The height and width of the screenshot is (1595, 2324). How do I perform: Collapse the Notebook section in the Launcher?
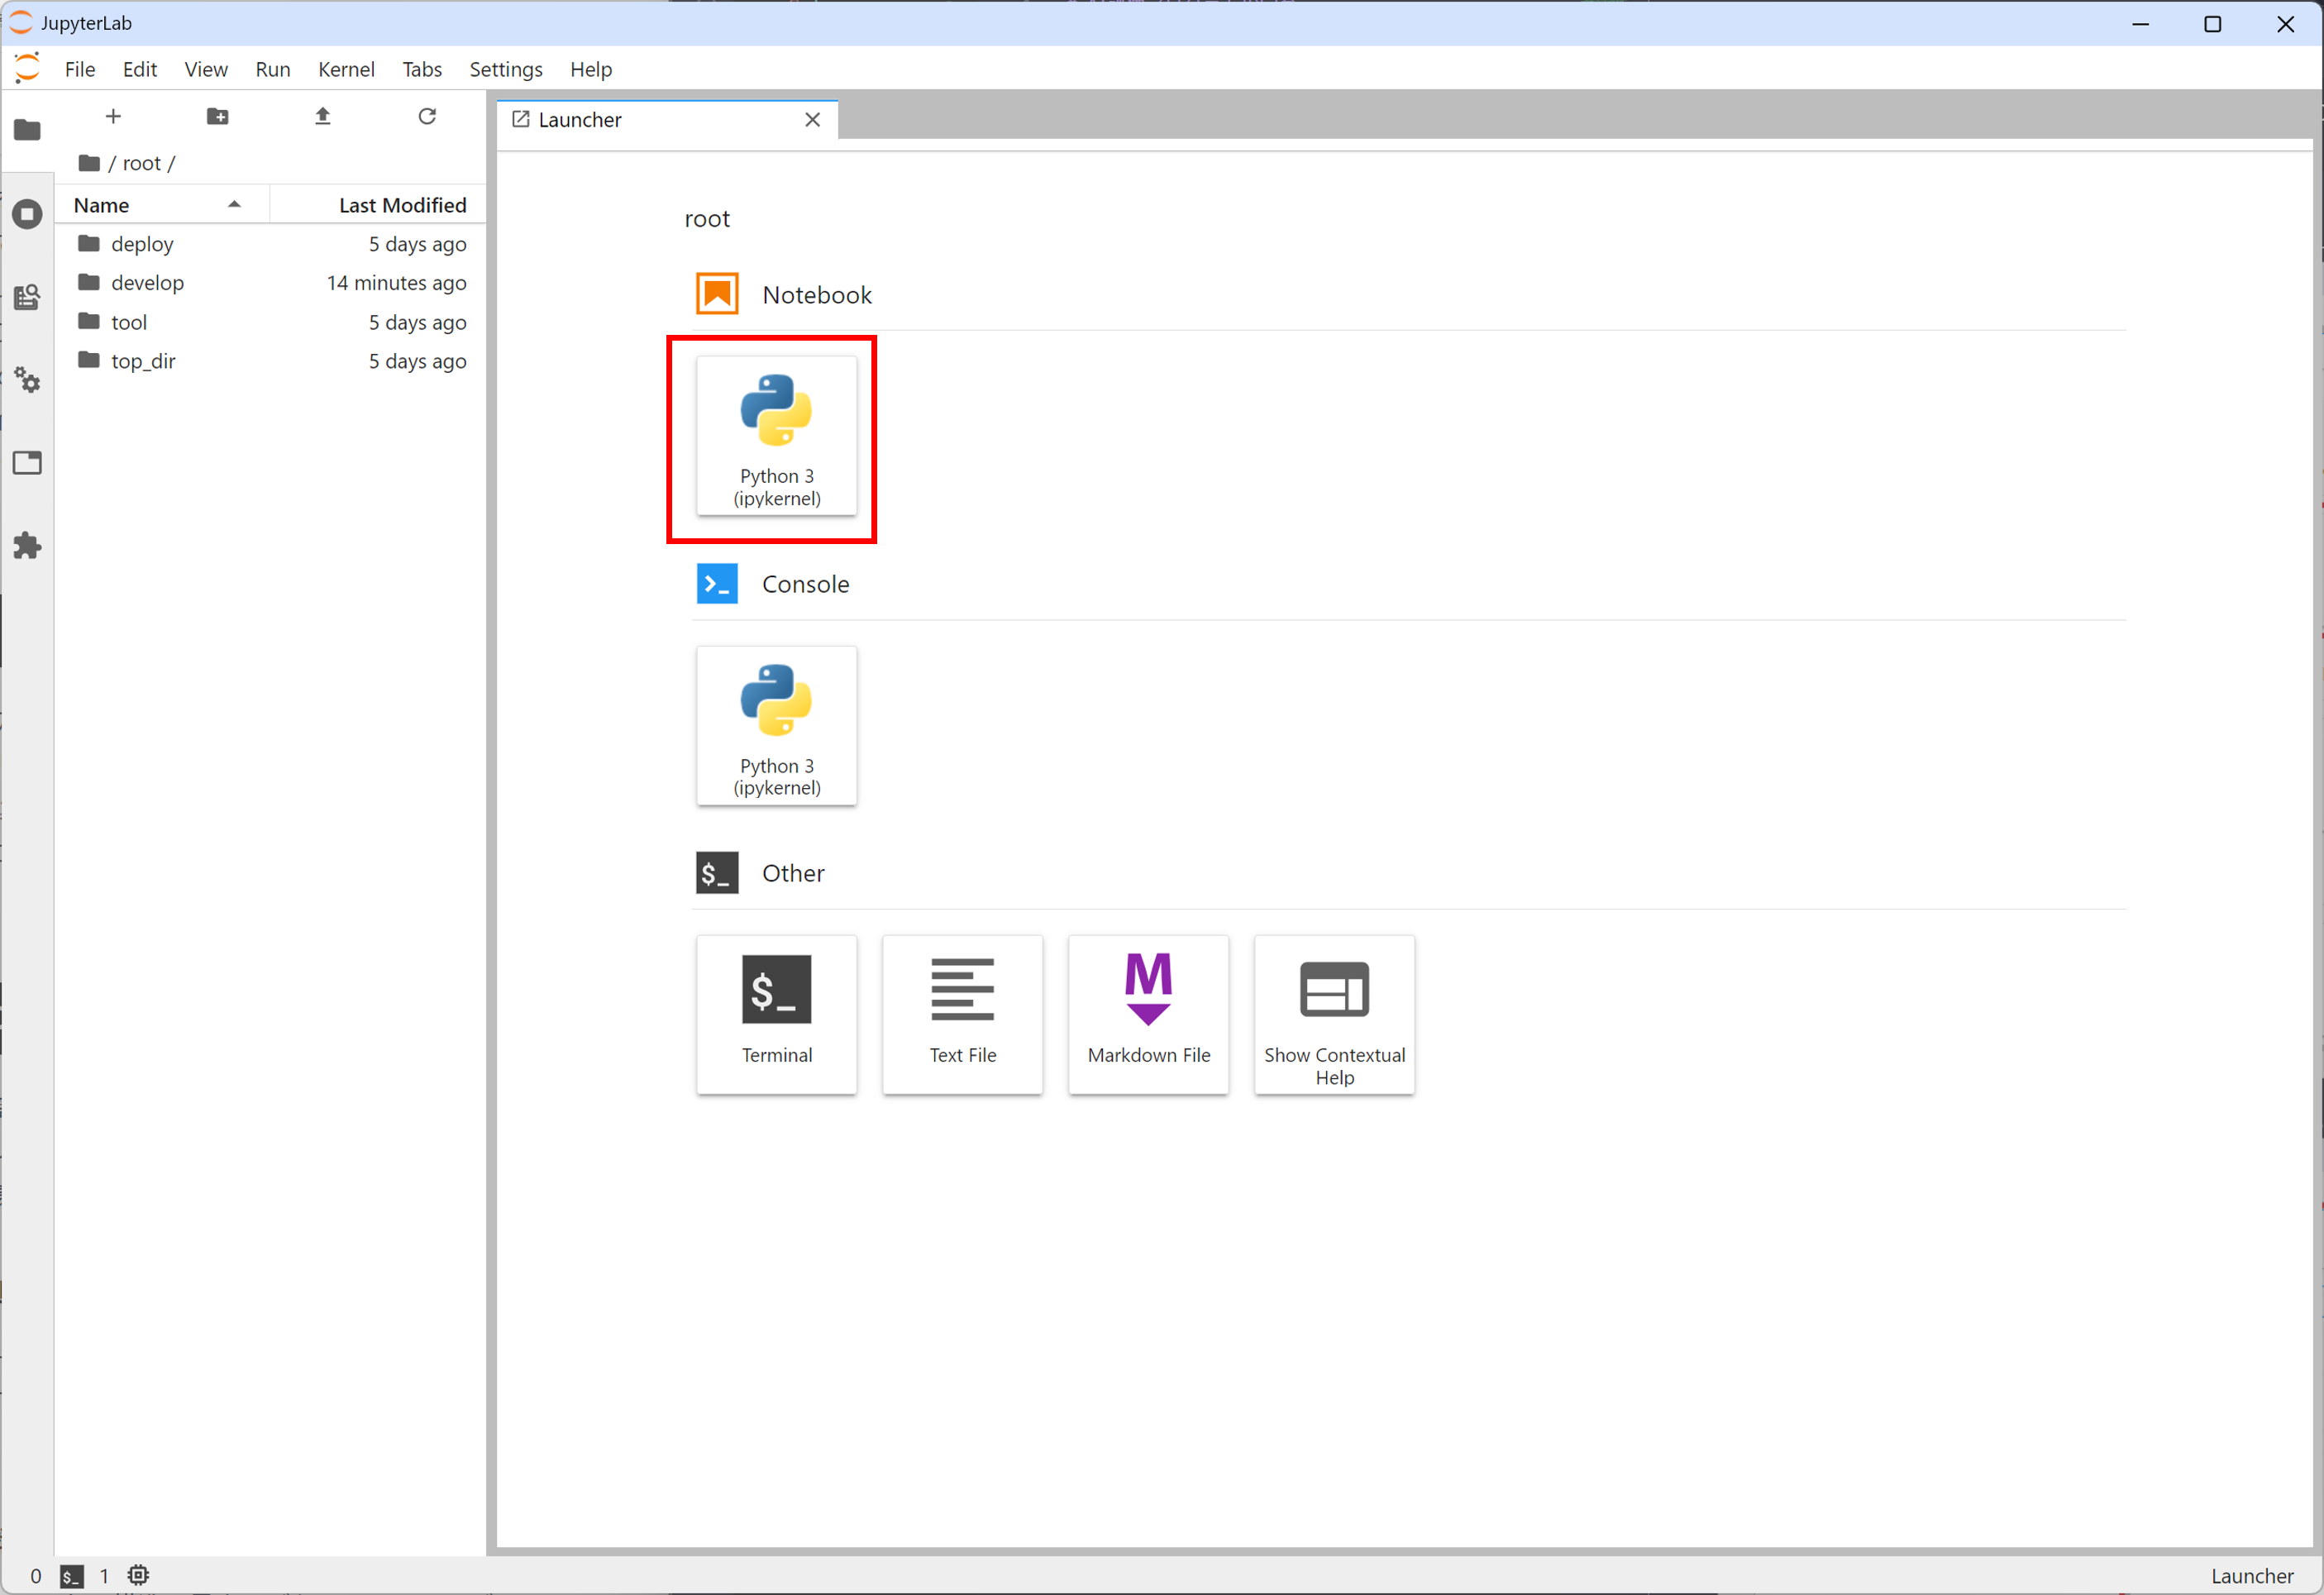point(817,294)
